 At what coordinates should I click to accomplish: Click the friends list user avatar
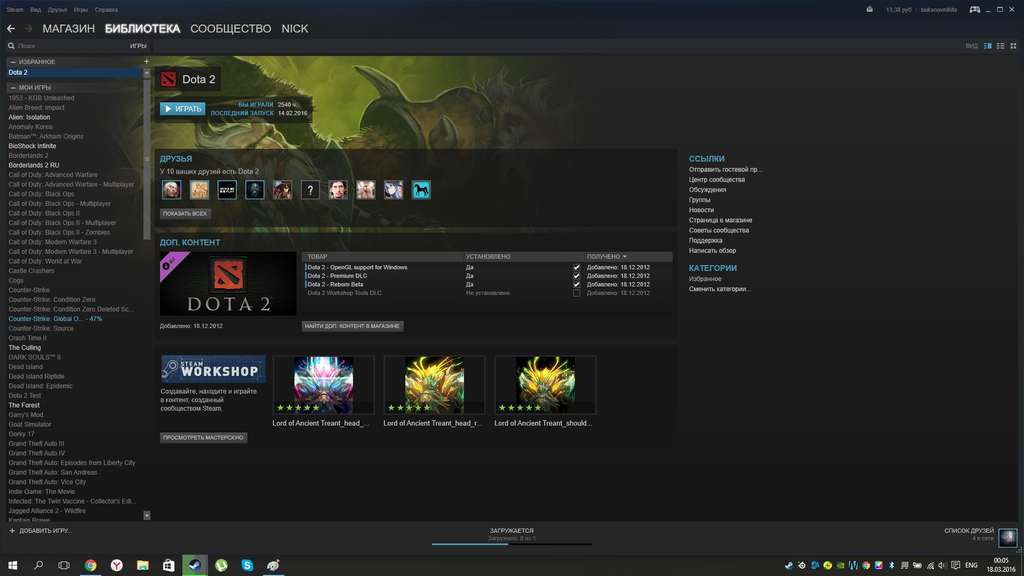[1008, 537]
